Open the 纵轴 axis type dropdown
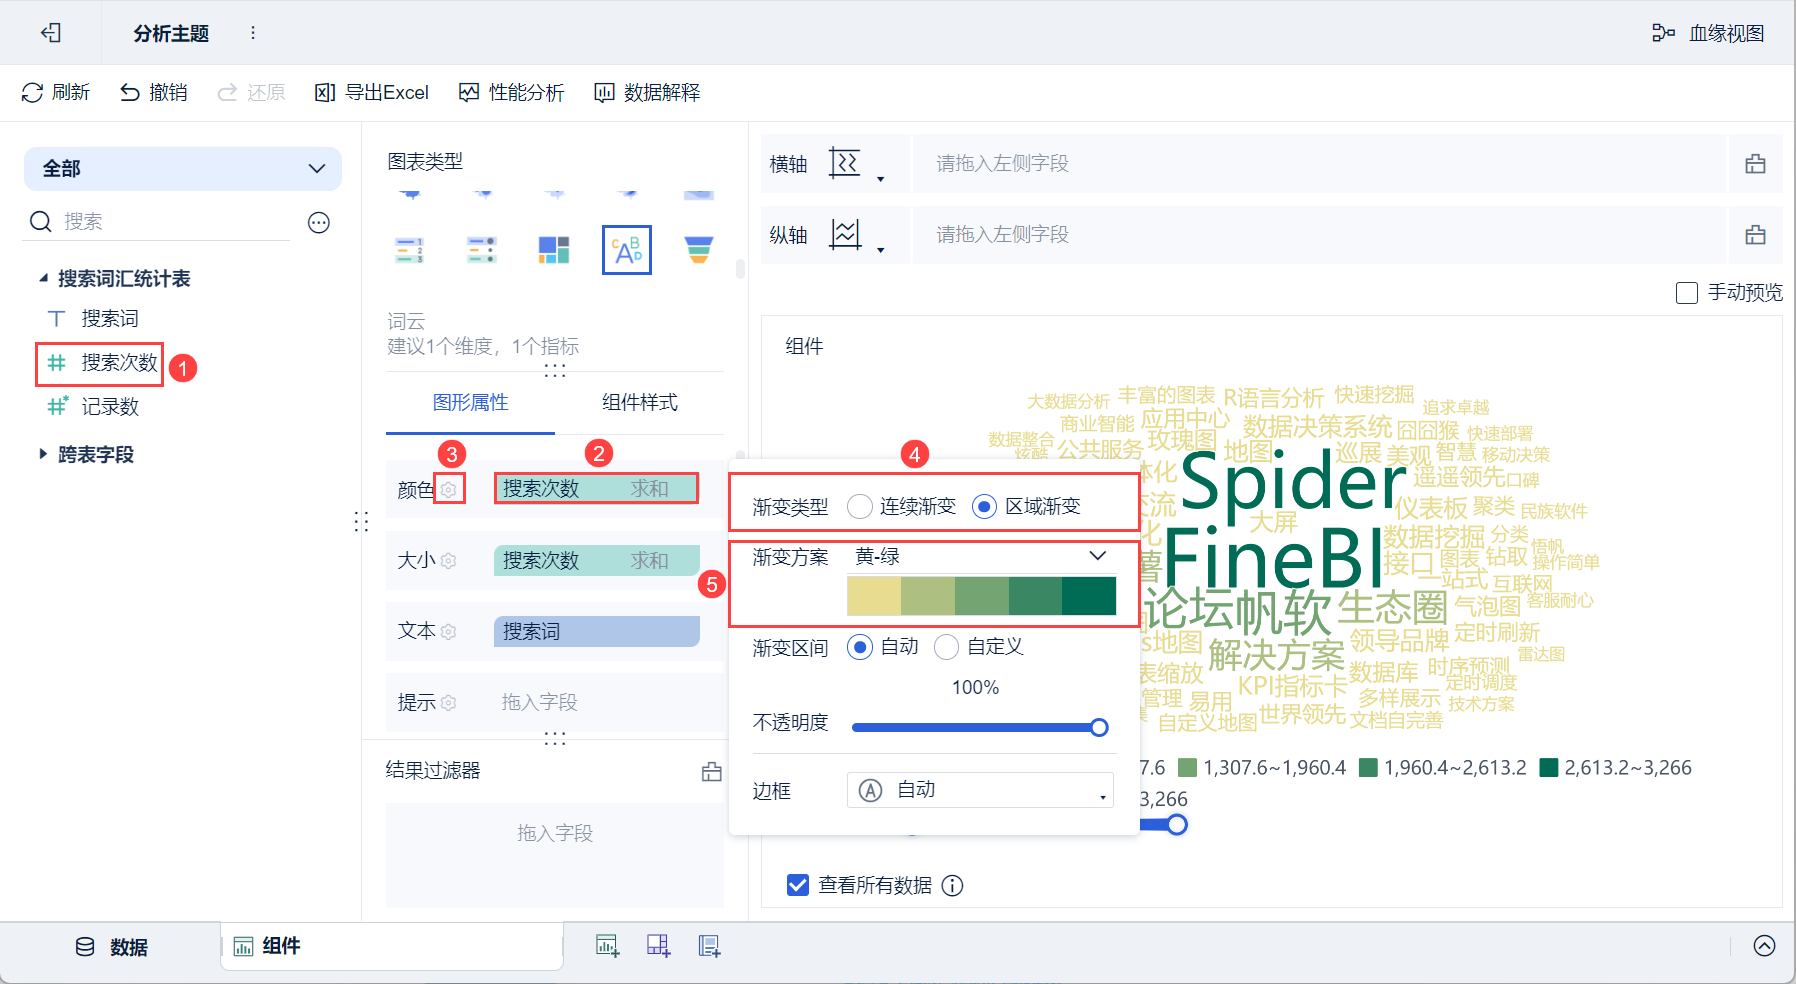Viewport: 1796px width, 984px height. click(857, 235)
